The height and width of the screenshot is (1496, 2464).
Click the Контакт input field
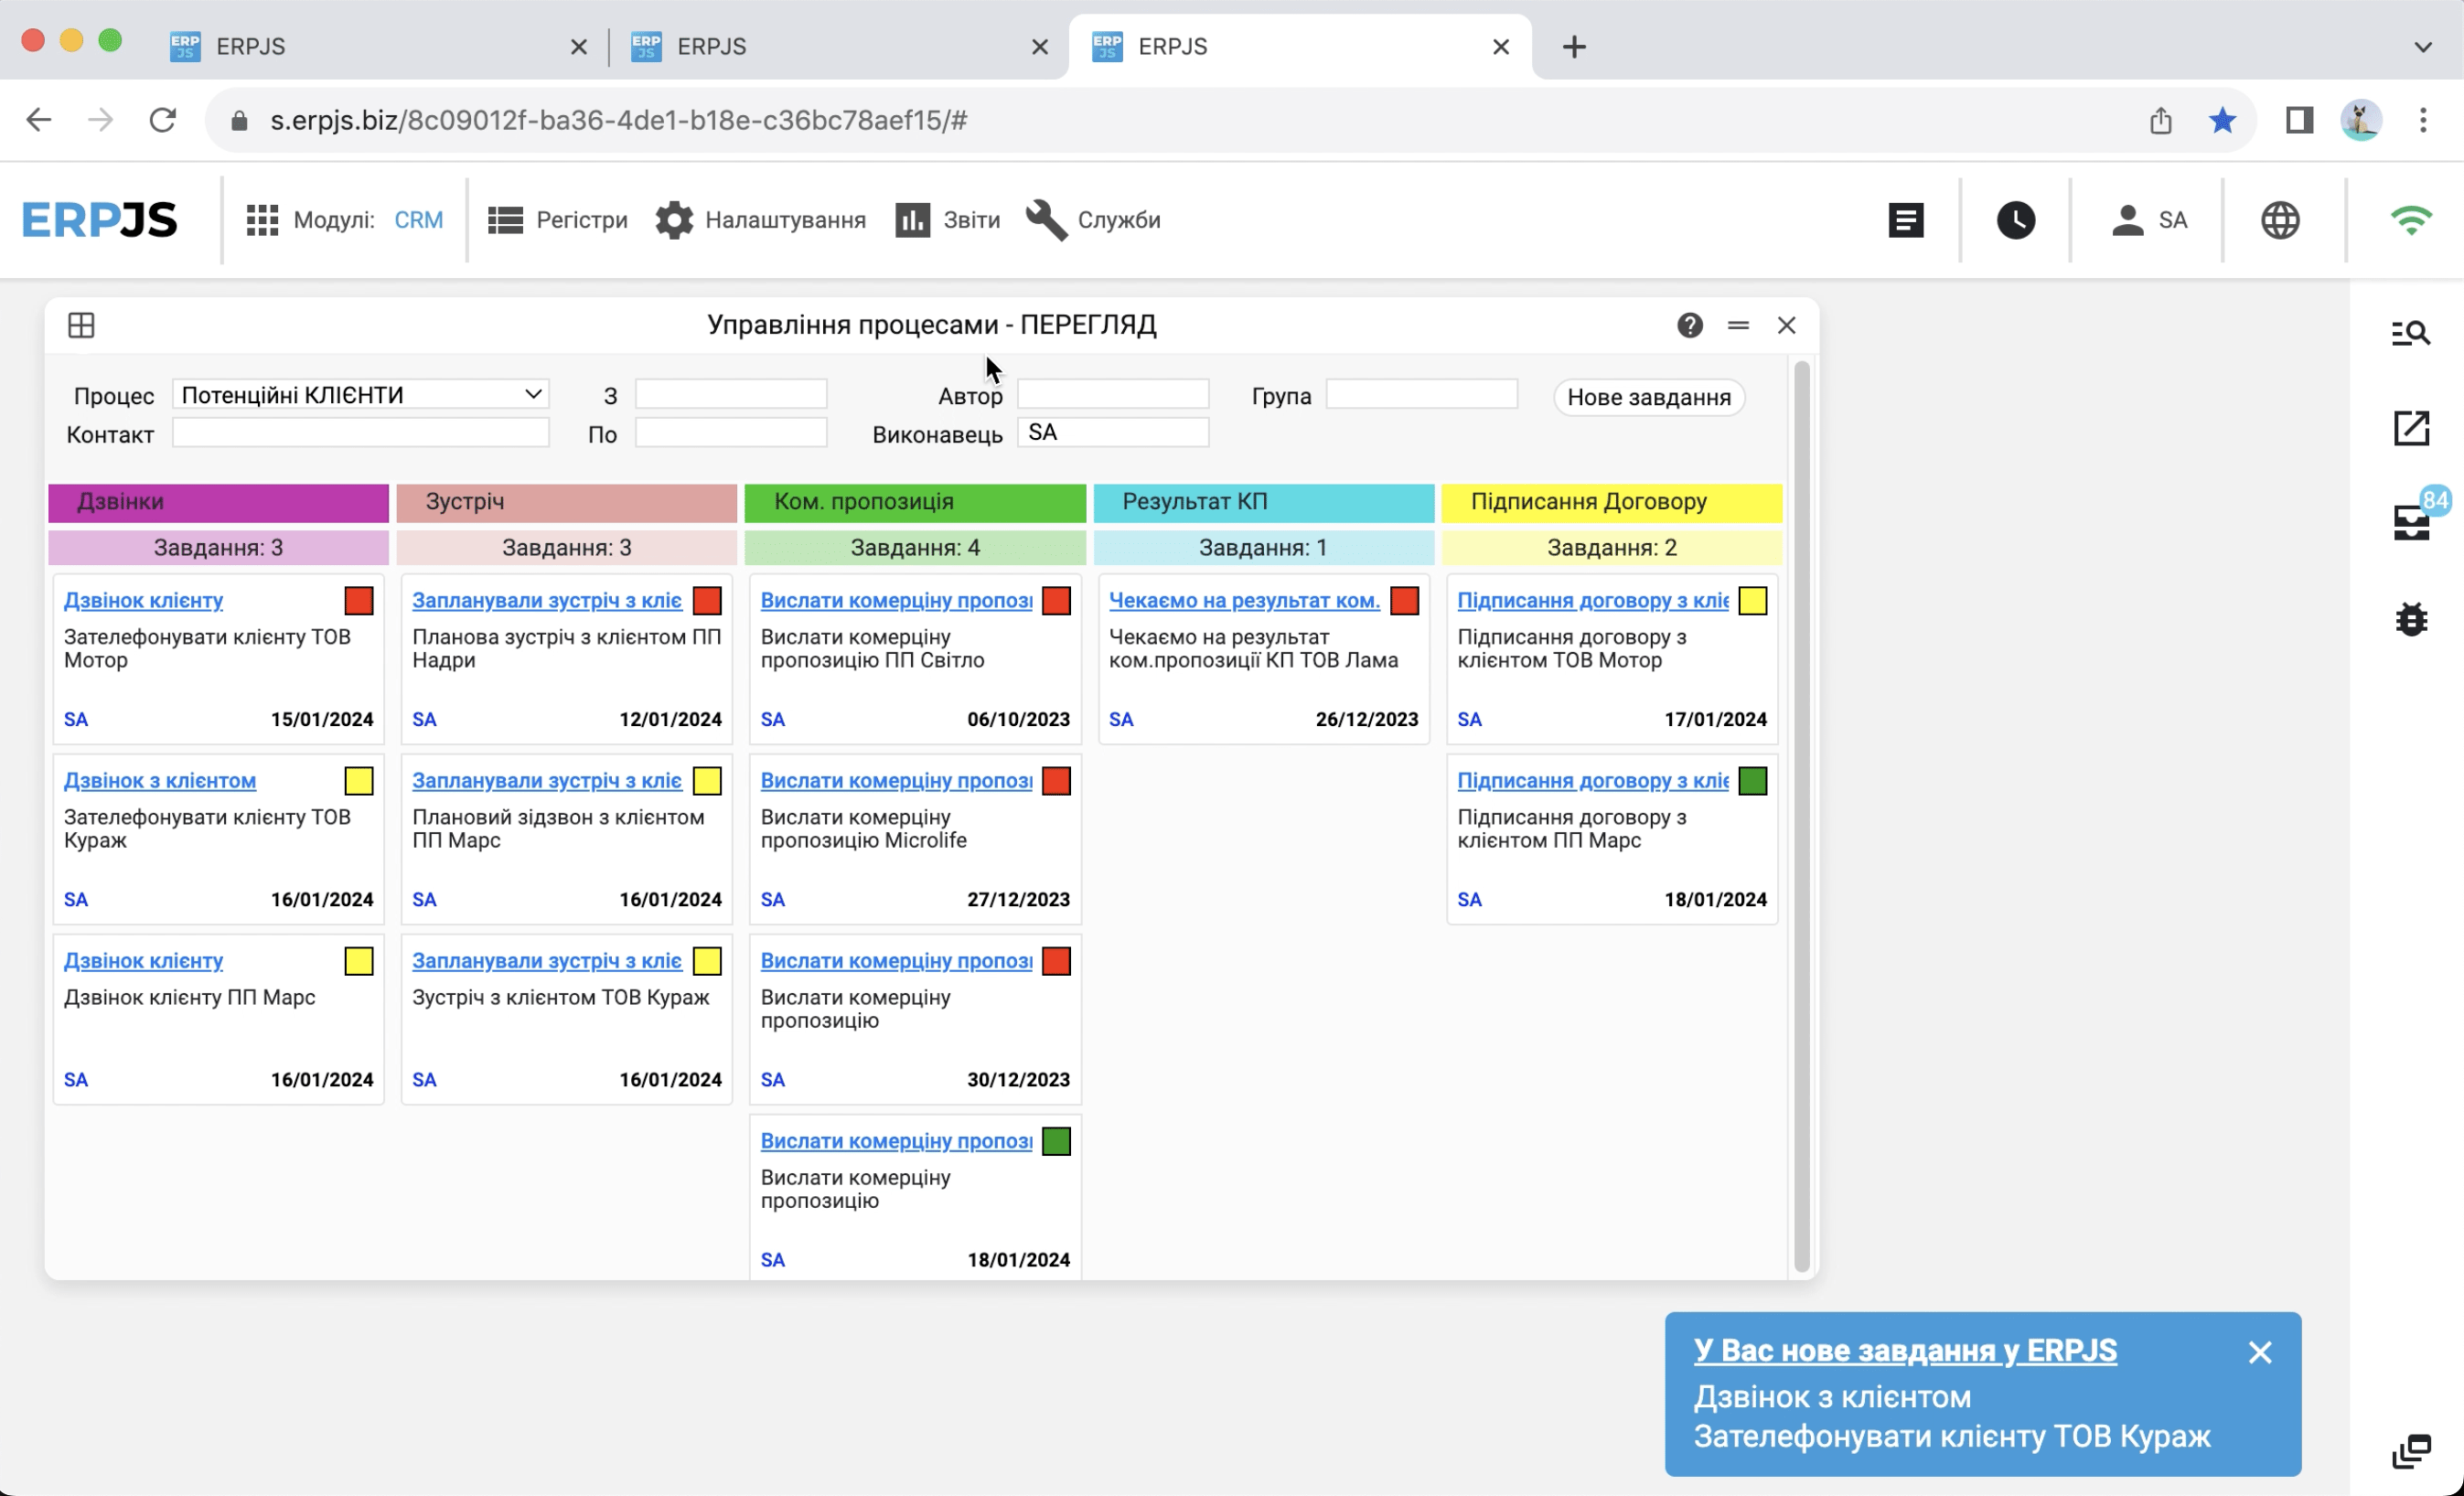pos(361,432)
